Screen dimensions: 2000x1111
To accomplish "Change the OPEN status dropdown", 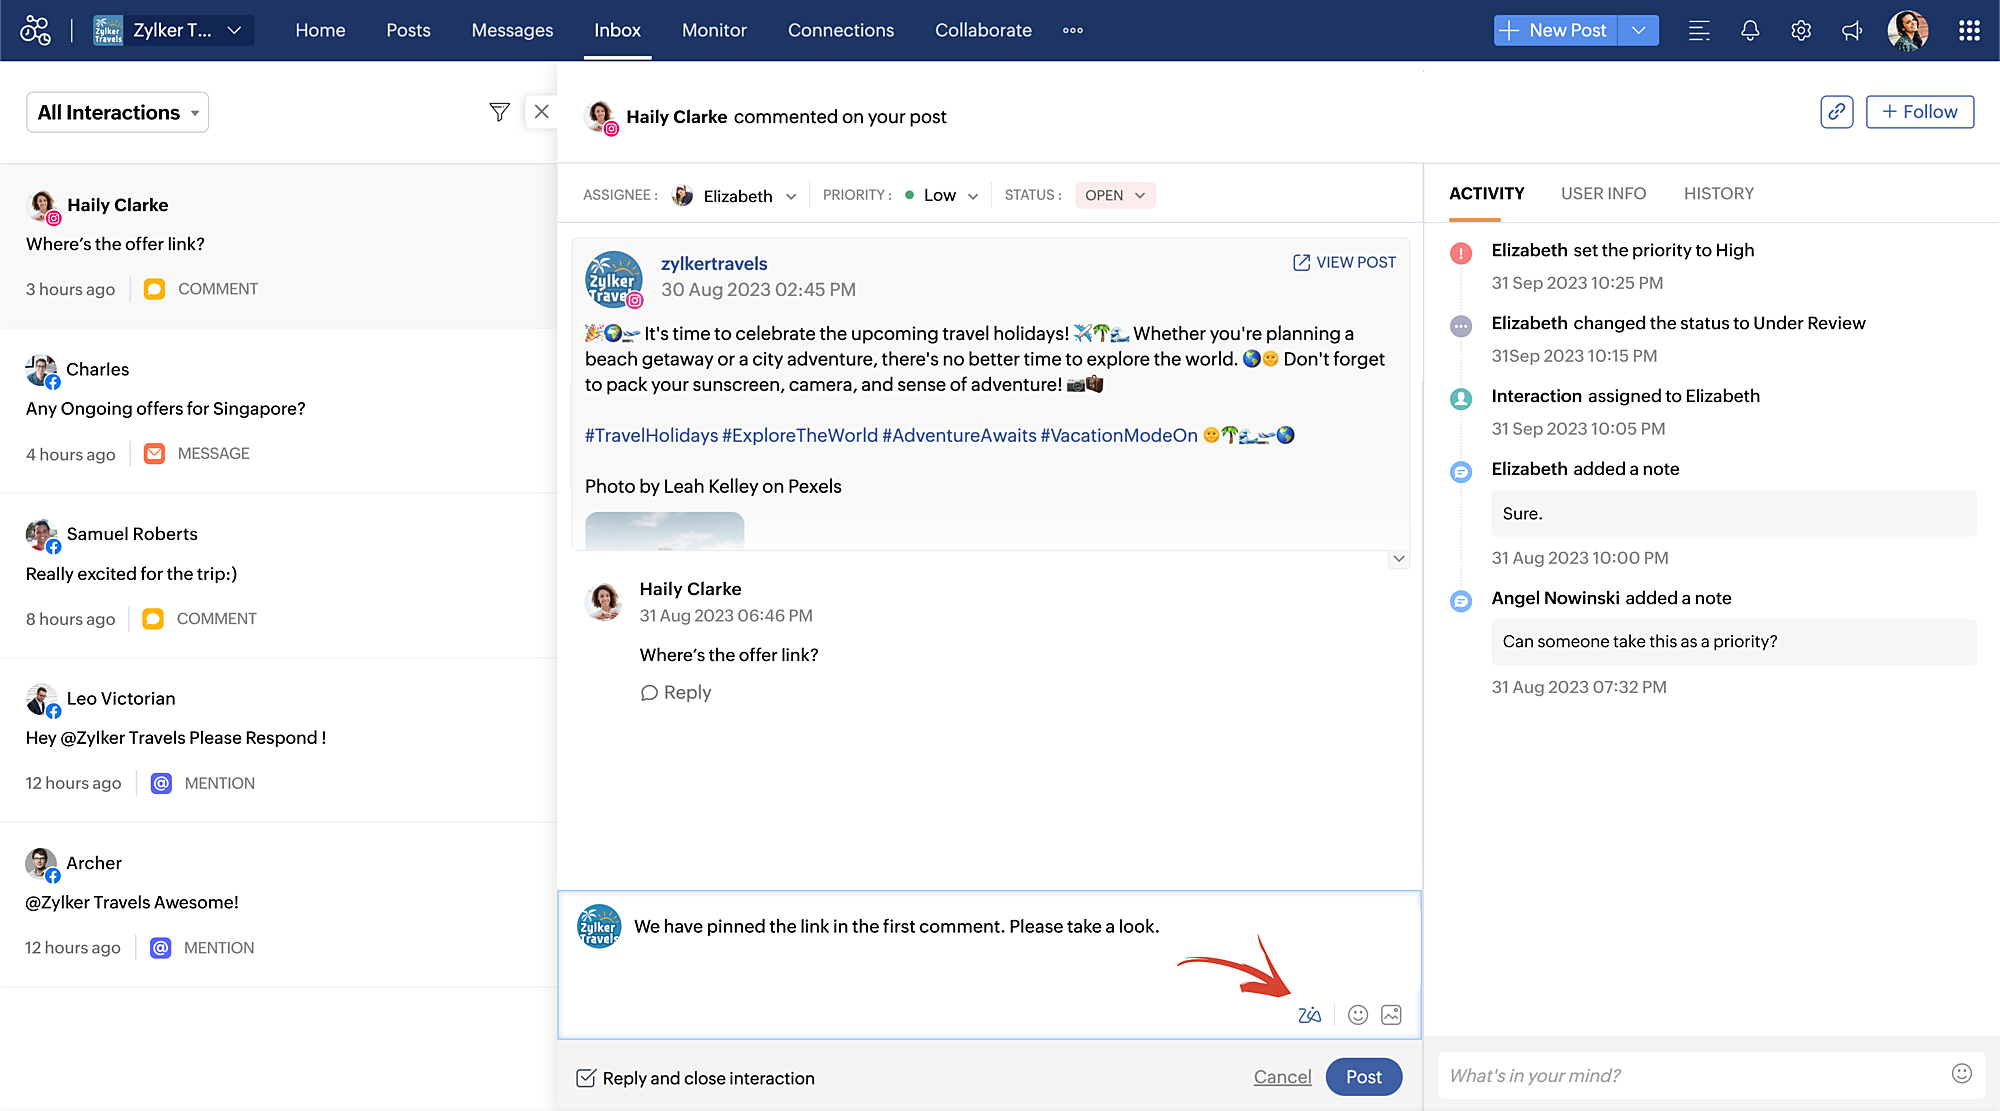I will (1114, 196).
